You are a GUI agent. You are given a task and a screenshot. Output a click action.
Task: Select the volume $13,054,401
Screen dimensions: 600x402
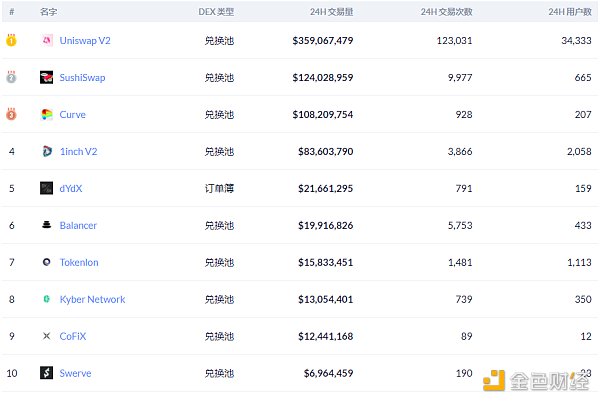(326, 299)
